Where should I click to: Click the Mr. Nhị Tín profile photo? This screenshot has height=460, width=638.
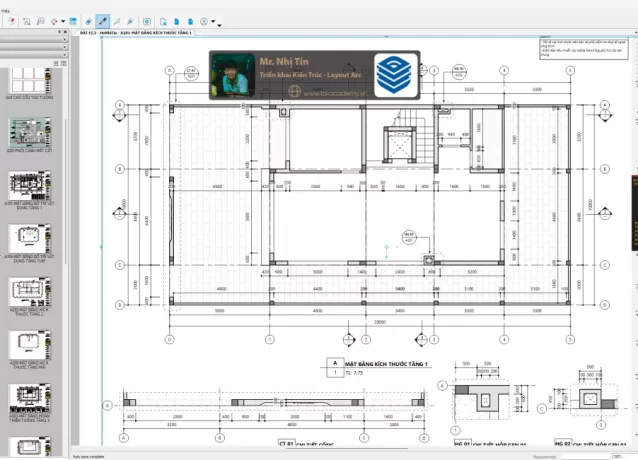click(232, 75)
